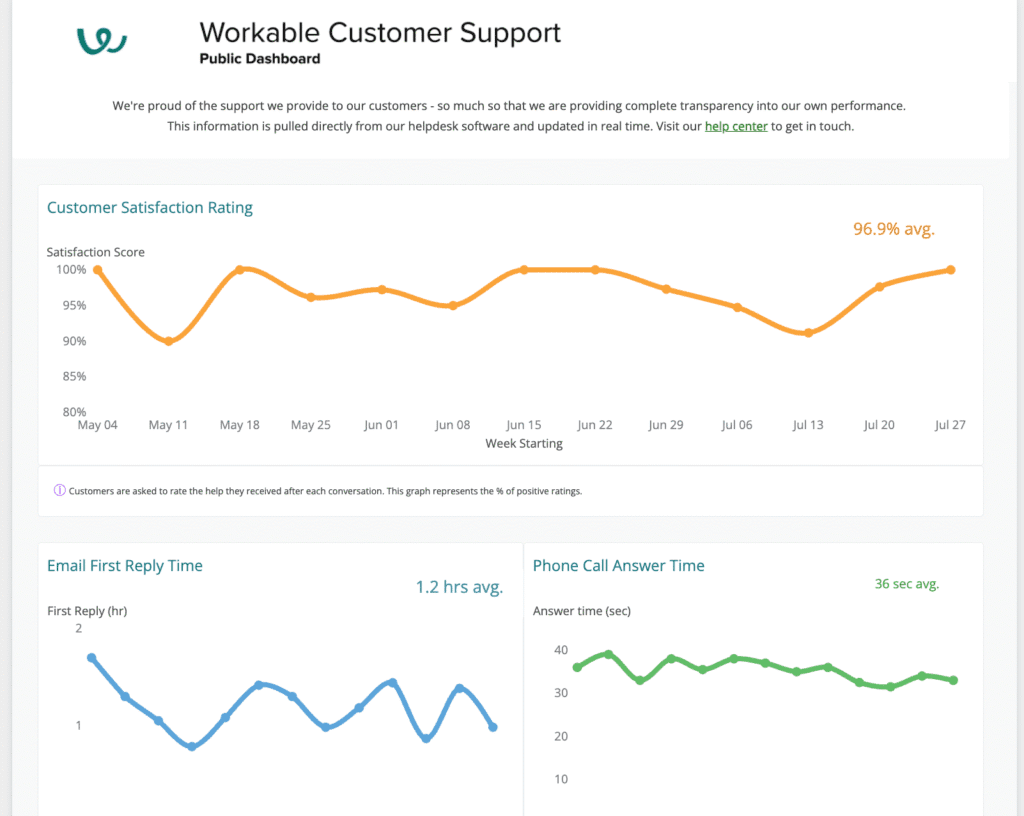Click the Jun 08 satisfaction data point
This screenshot has width=1024, height=816.
click(453, 305)
